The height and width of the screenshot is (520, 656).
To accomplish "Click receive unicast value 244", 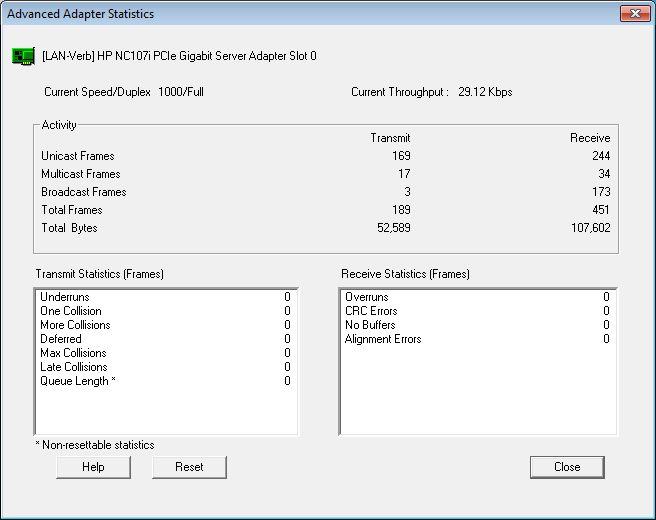I will coord(601,156).
